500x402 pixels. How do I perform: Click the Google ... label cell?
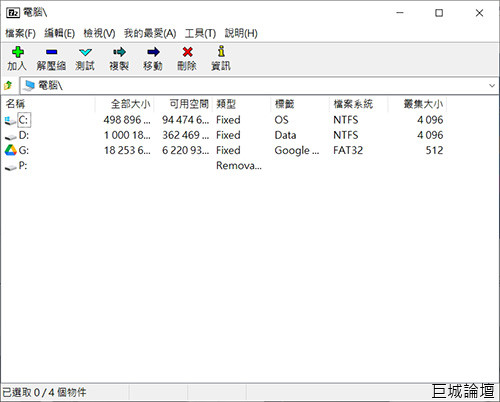click(x=297, y=151)
